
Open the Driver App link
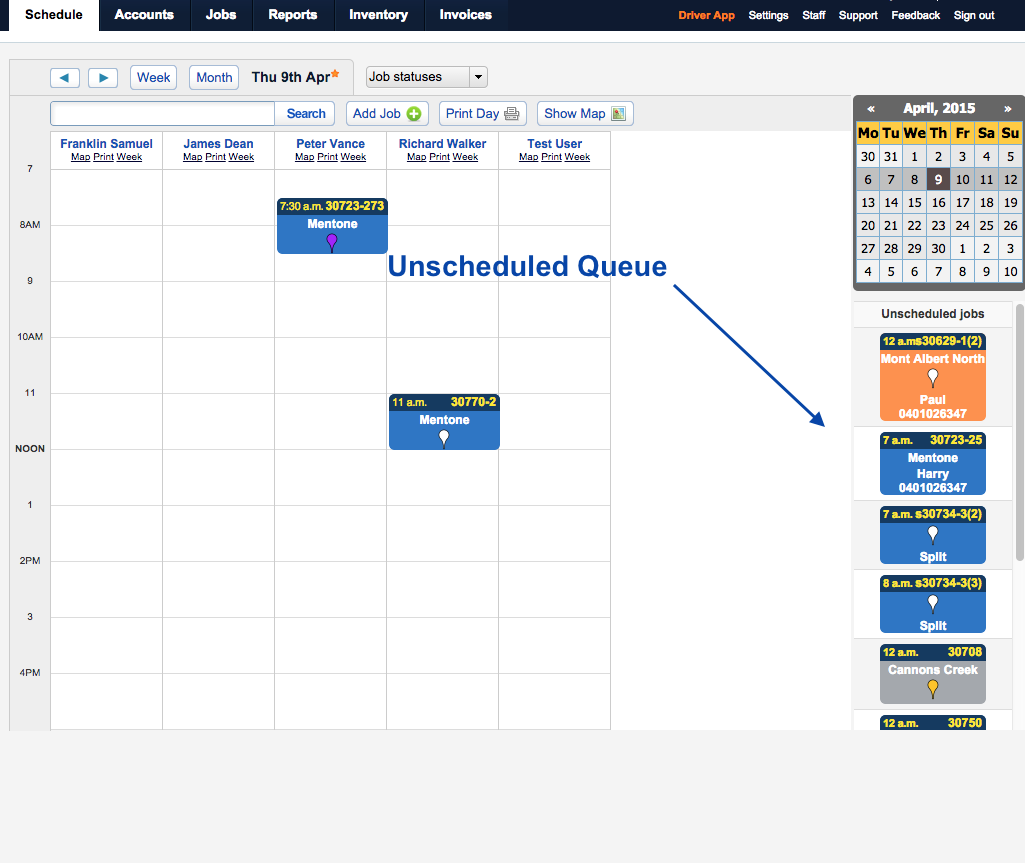click(706, 15)
